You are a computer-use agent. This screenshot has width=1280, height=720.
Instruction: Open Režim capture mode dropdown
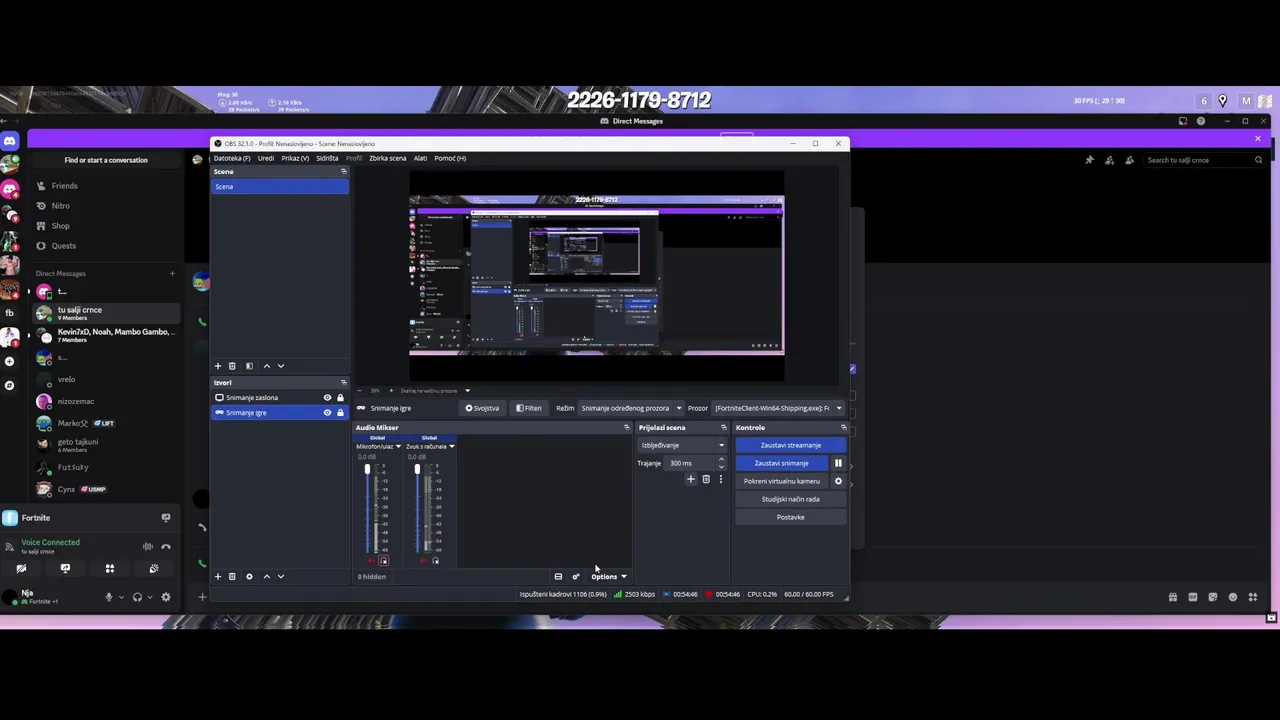(x=631, y=408)
